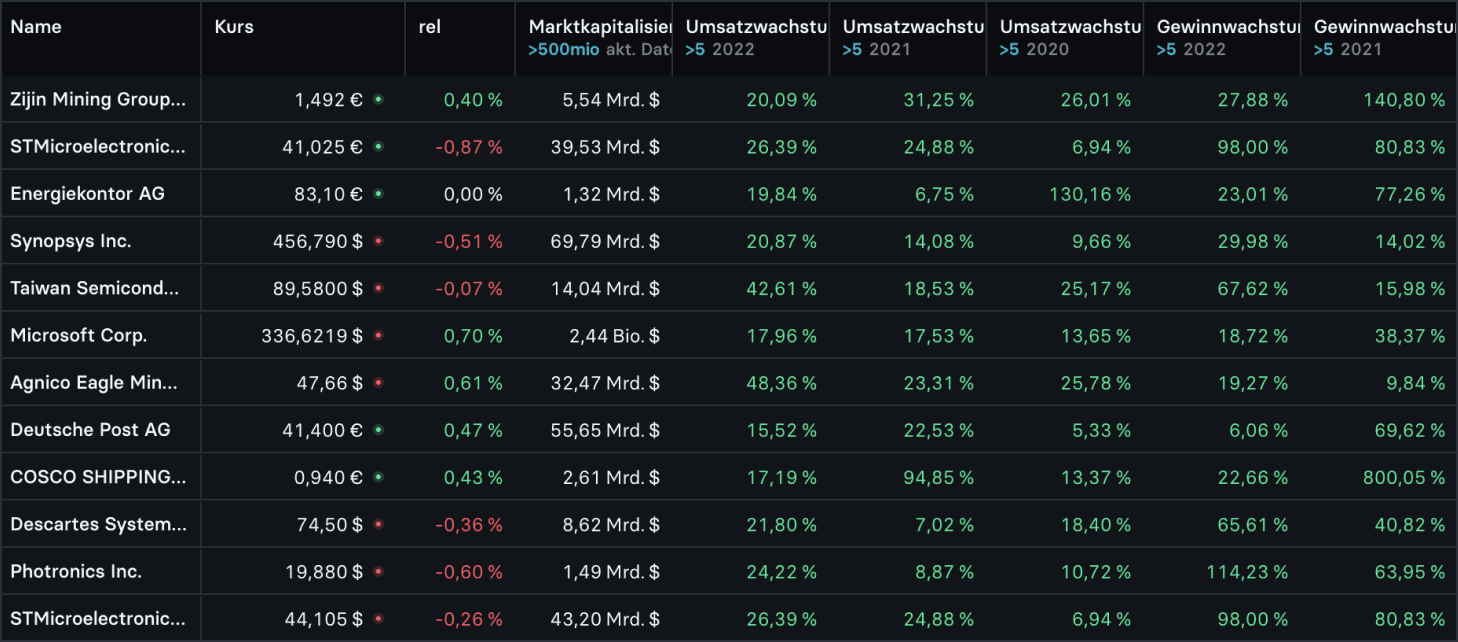
Task: Toggle the green dot on the second STMicroelectronics row
Action: [x=378, y=617]
